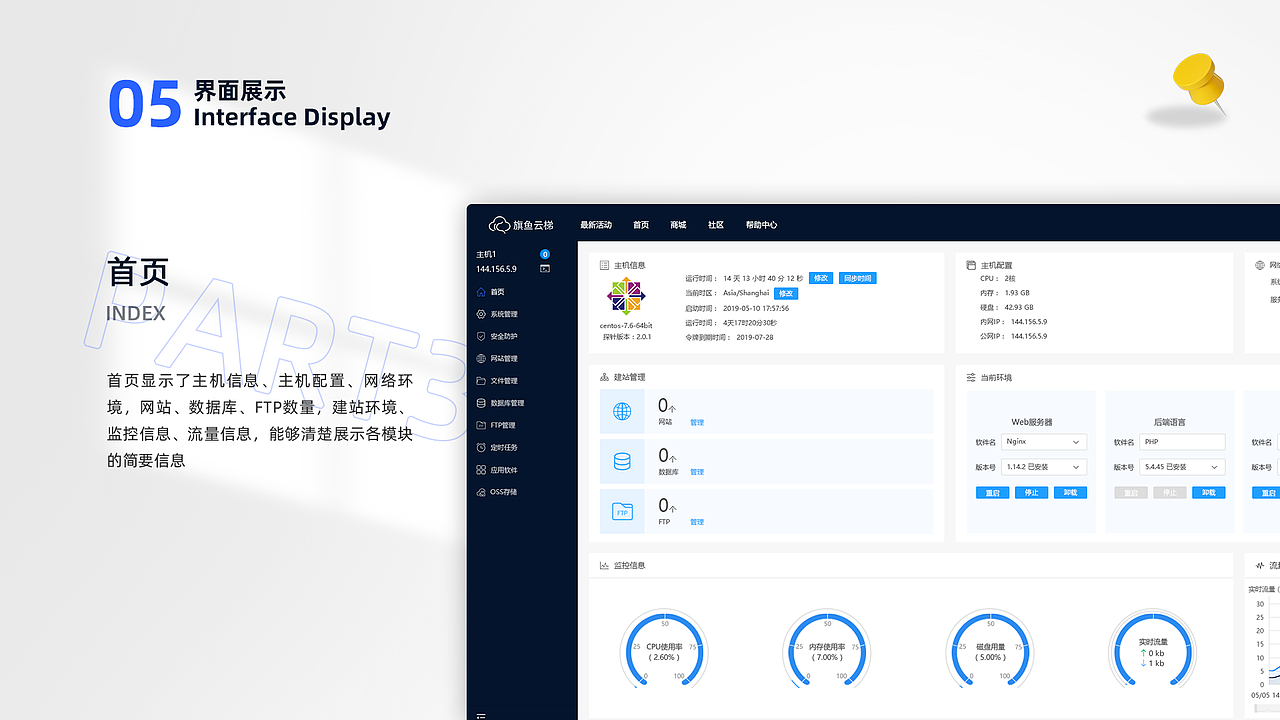Open the Nginx software name dropdown
1280x720 pixels.
point(1044,442)
